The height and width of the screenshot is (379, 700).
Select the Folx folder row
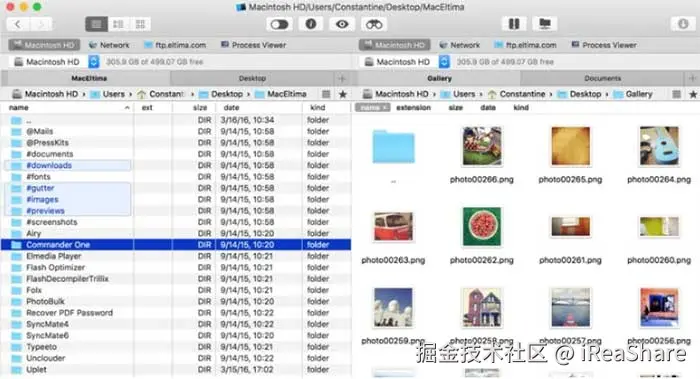(x=176, y=290)
